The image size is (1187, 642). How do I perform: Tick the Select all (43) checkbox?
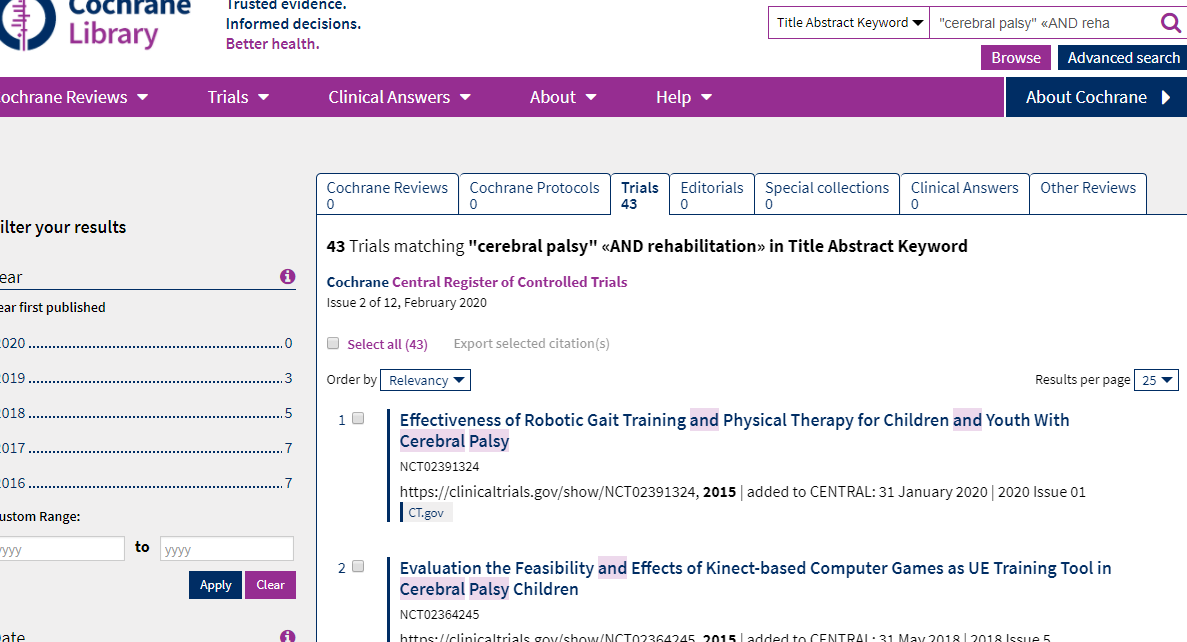[334, 344]
